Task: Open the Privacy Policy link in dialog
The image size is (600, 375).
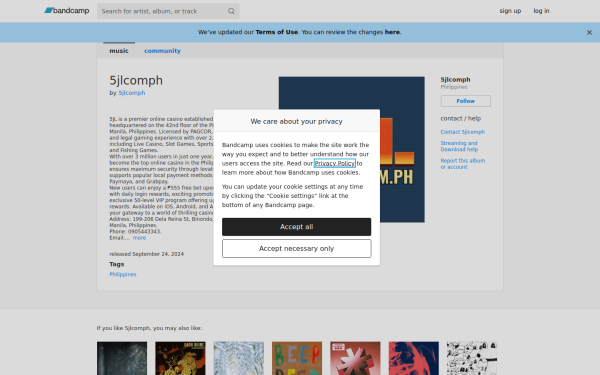Action: pos(334,163)
